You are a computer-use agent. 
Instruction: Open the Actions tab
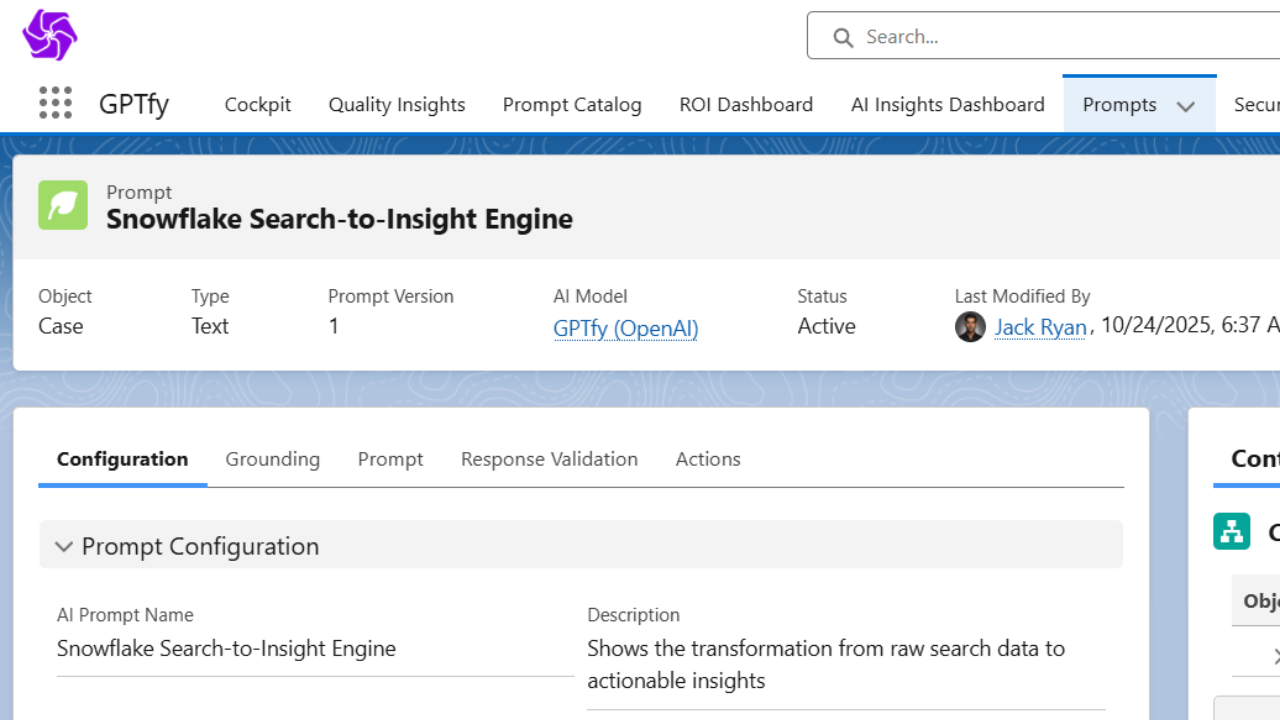click(x=708, y=459)
